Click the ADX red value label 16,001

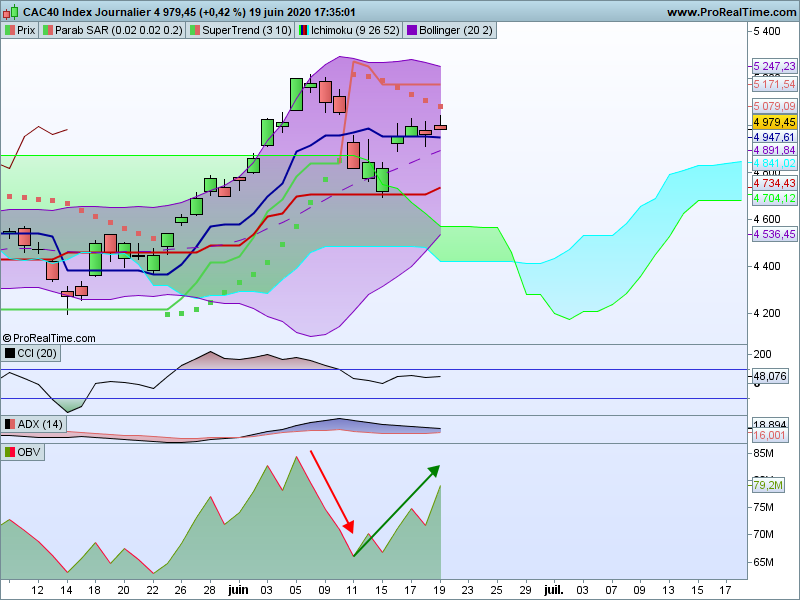click(769, 435)
